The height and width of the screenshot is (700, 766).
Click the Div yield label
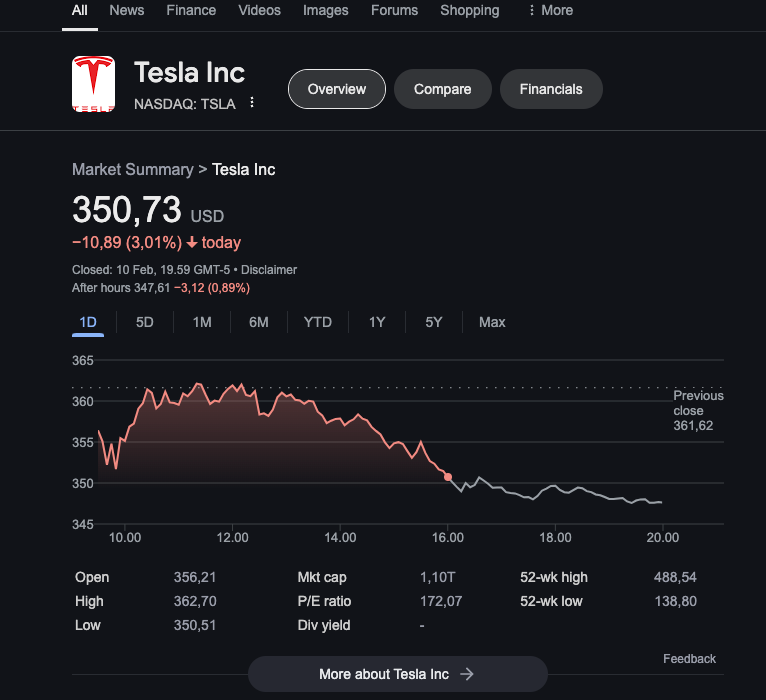point(324,625)
